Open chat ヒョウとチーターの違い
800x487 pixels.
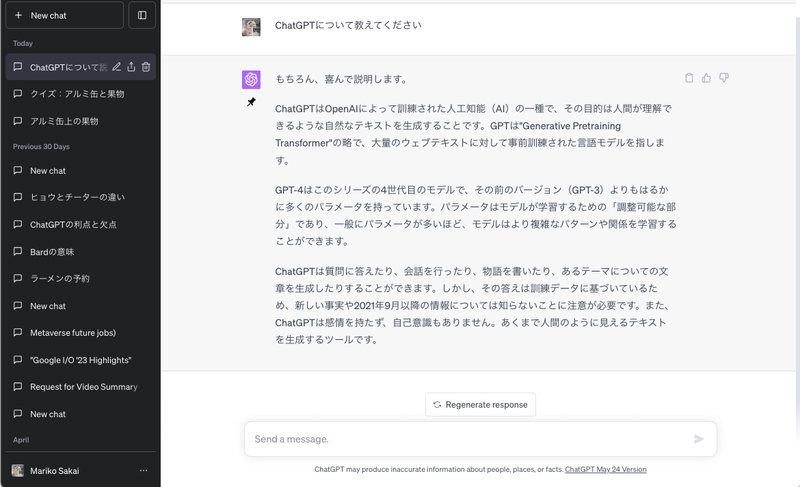click(x=81, y=197)
